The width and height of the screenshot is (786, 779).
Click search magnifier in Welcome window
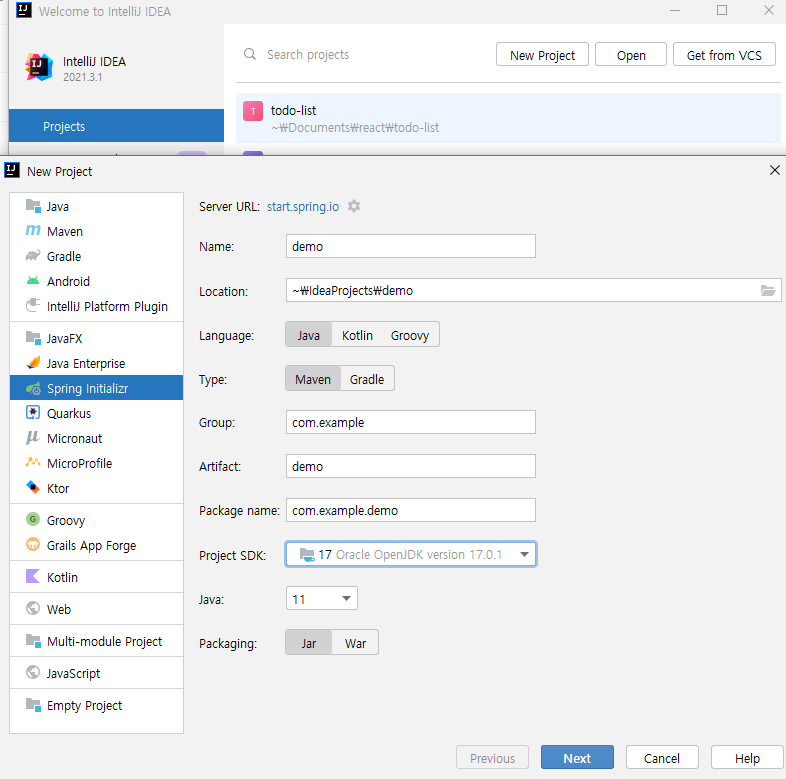point(250,54)
